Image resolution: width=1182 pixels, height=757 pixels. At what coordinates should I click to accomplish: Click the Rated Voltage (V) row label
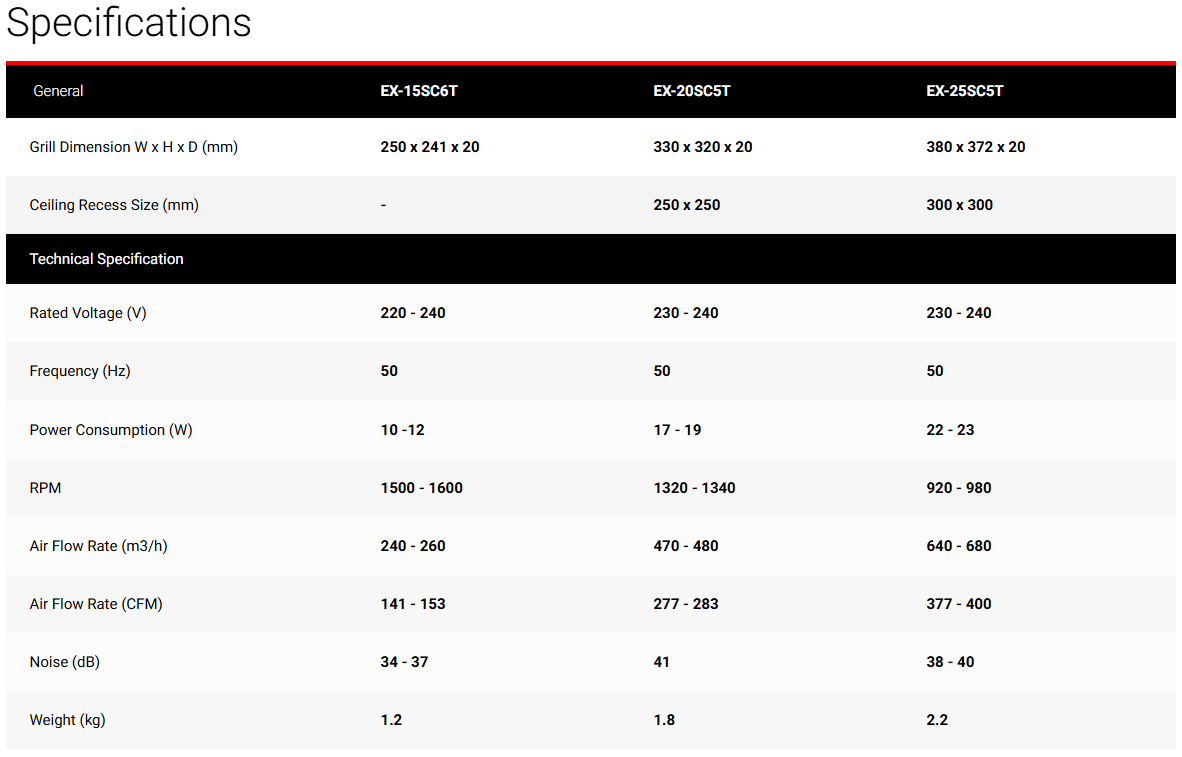(x=88, y=313)
